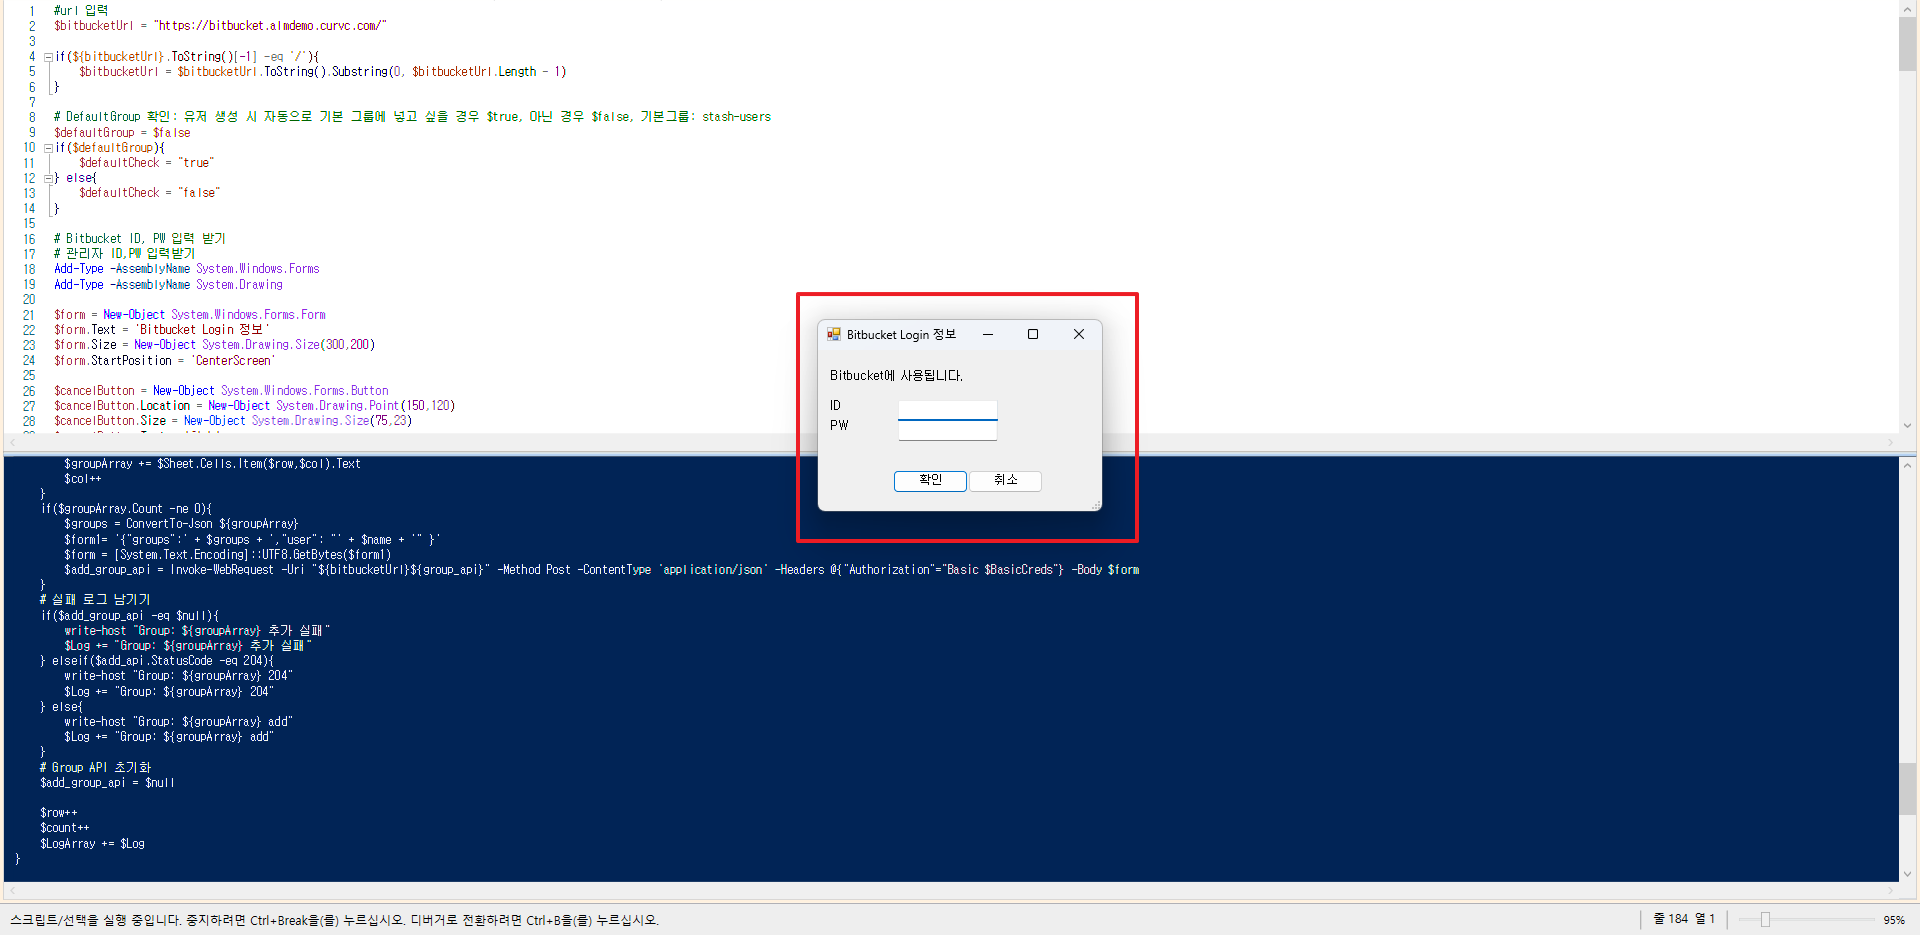Click '$form.Size' assignment on line 23
The height and width of the screenshot is (935, 1920).
point(214,345)
